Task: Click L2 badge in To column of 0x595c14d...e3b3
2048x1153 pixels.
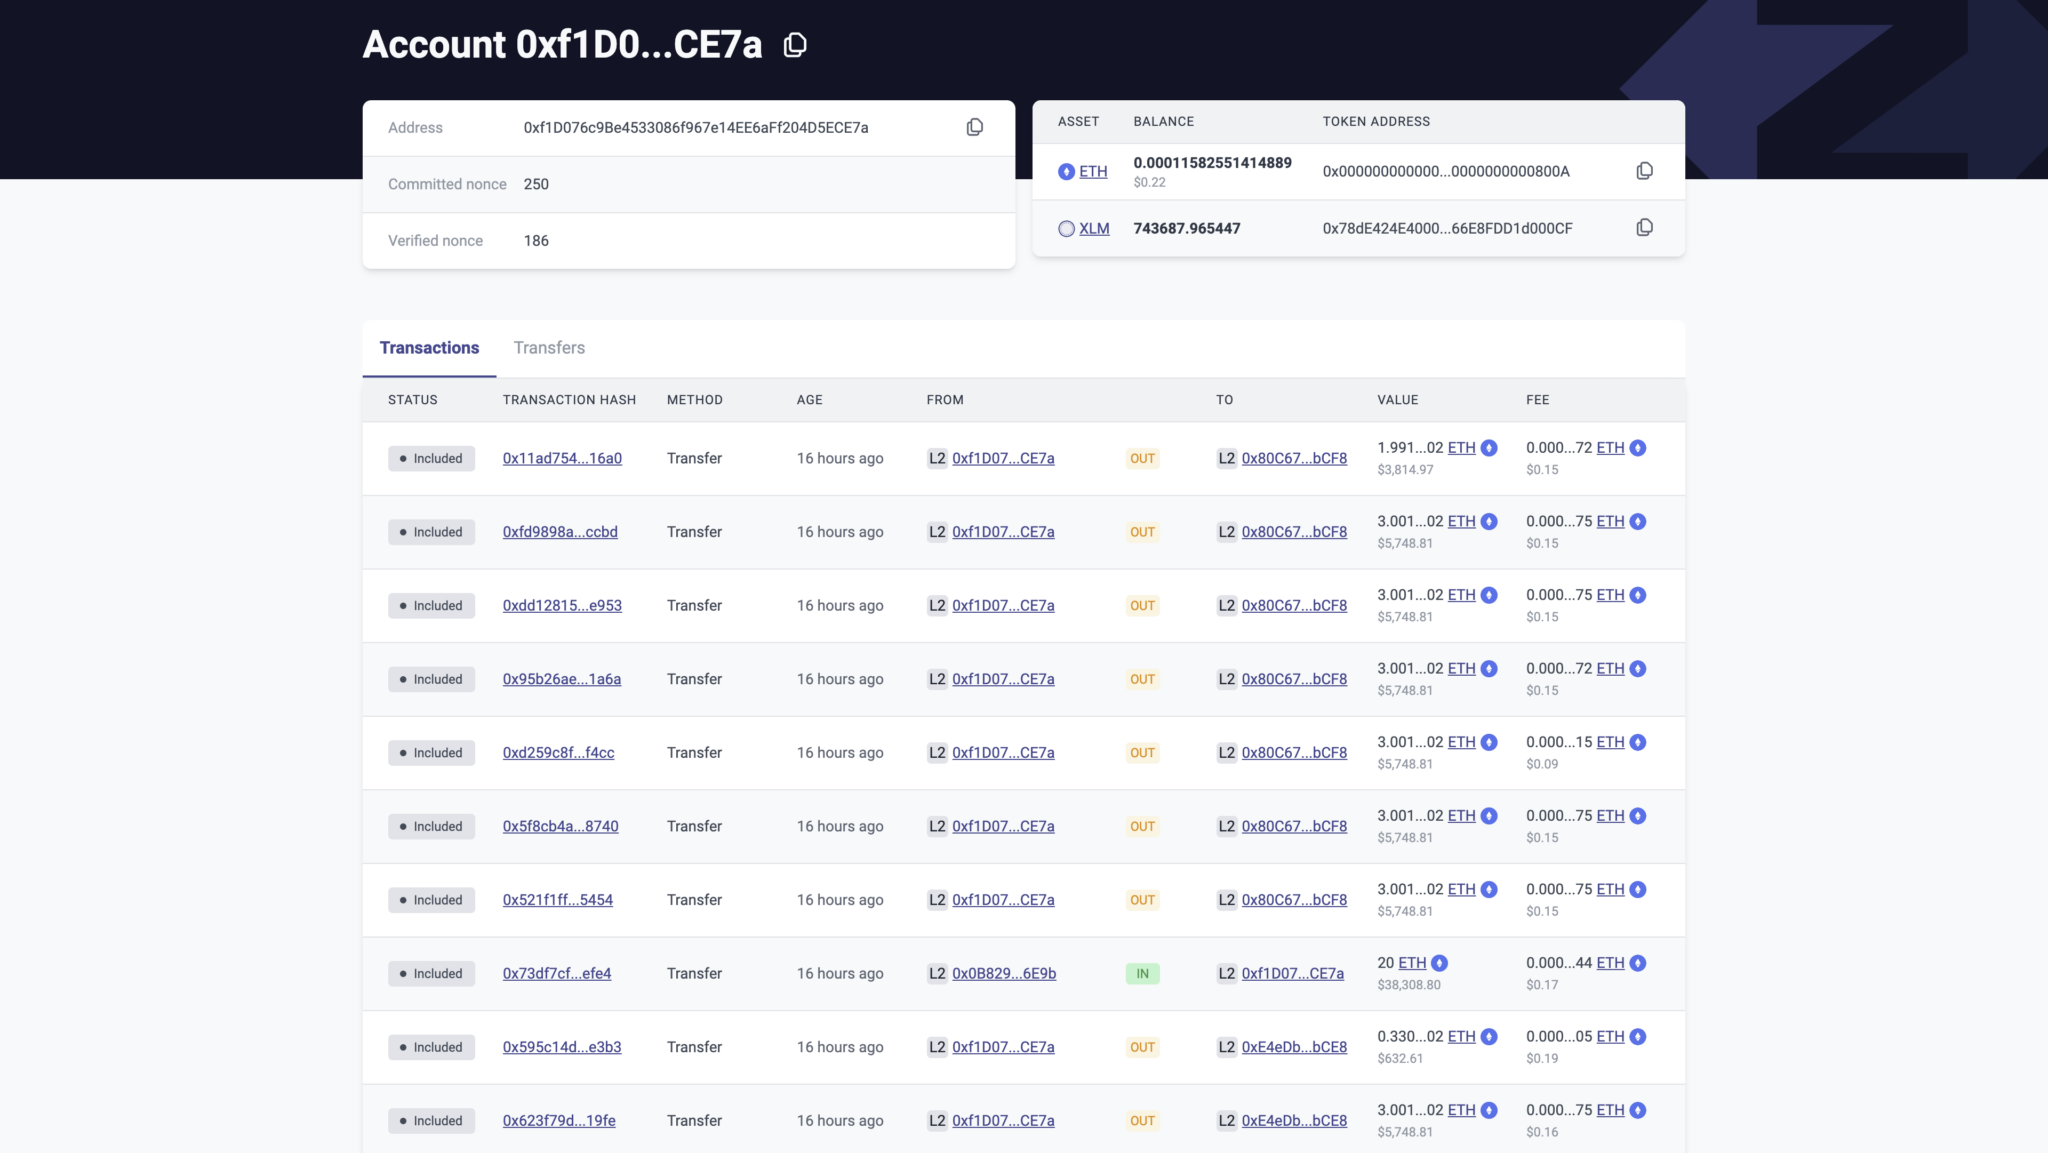Action: 1226,1047
